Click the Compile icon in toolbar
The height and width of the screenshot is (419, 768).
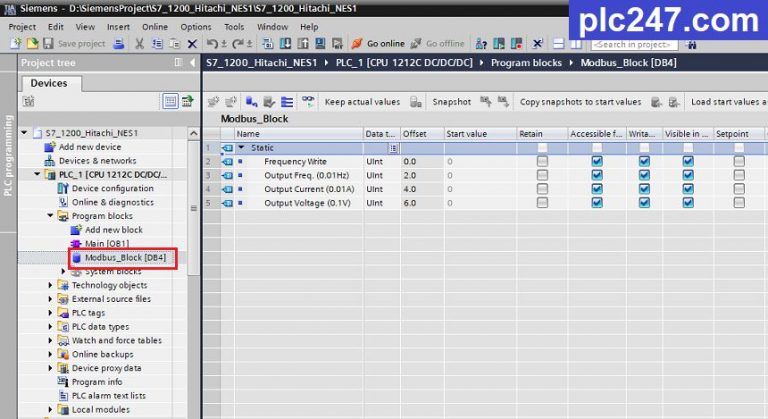(x=267, y=44)
